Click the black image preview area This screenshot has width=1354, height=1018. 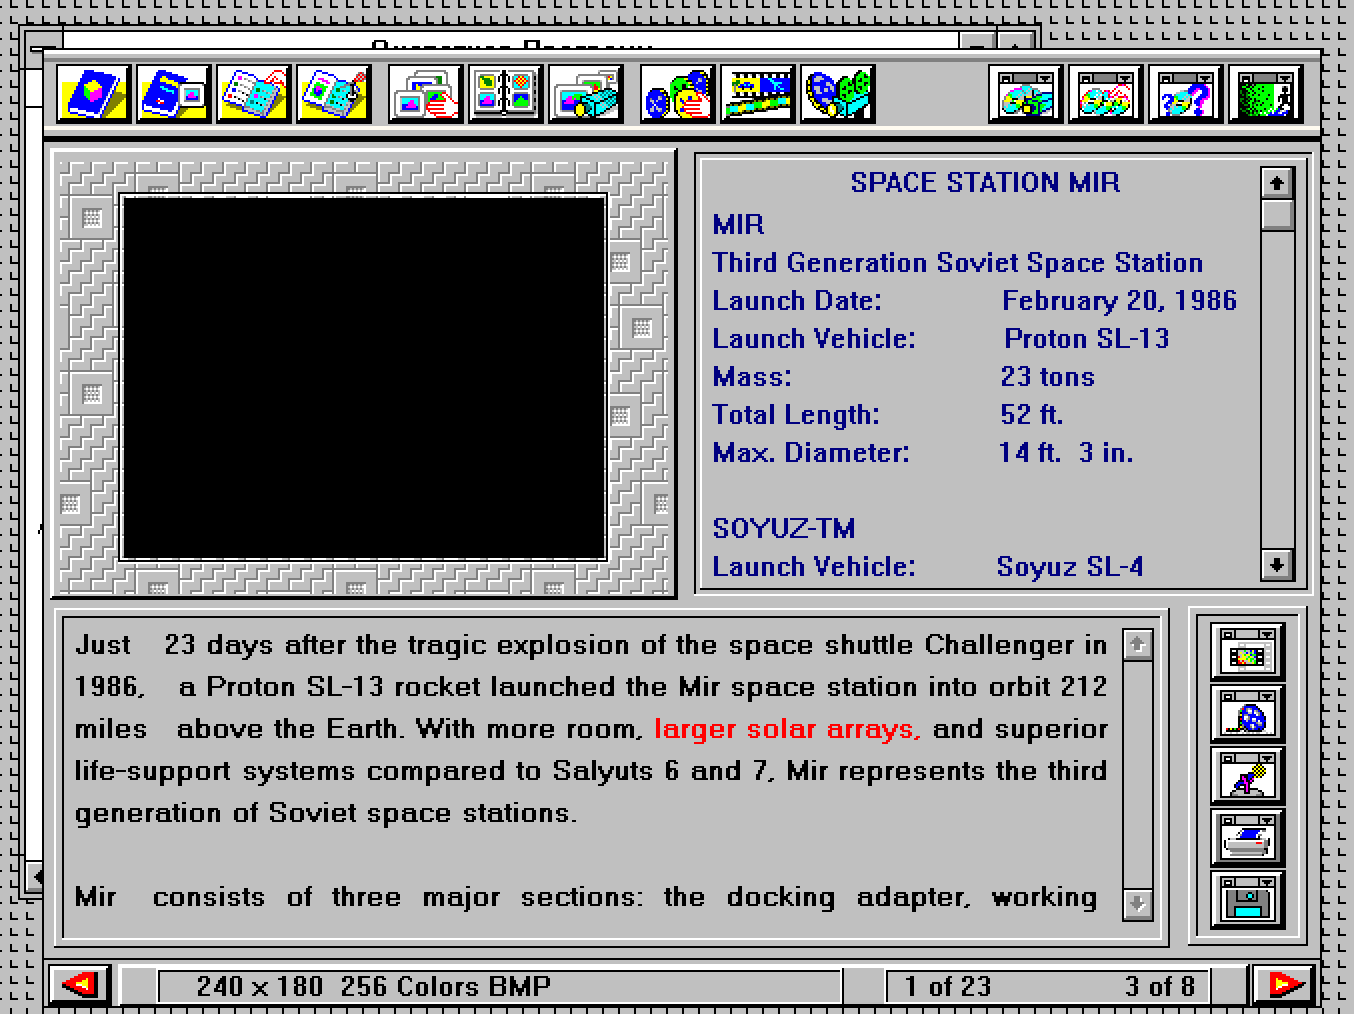(x=364, y=378)
